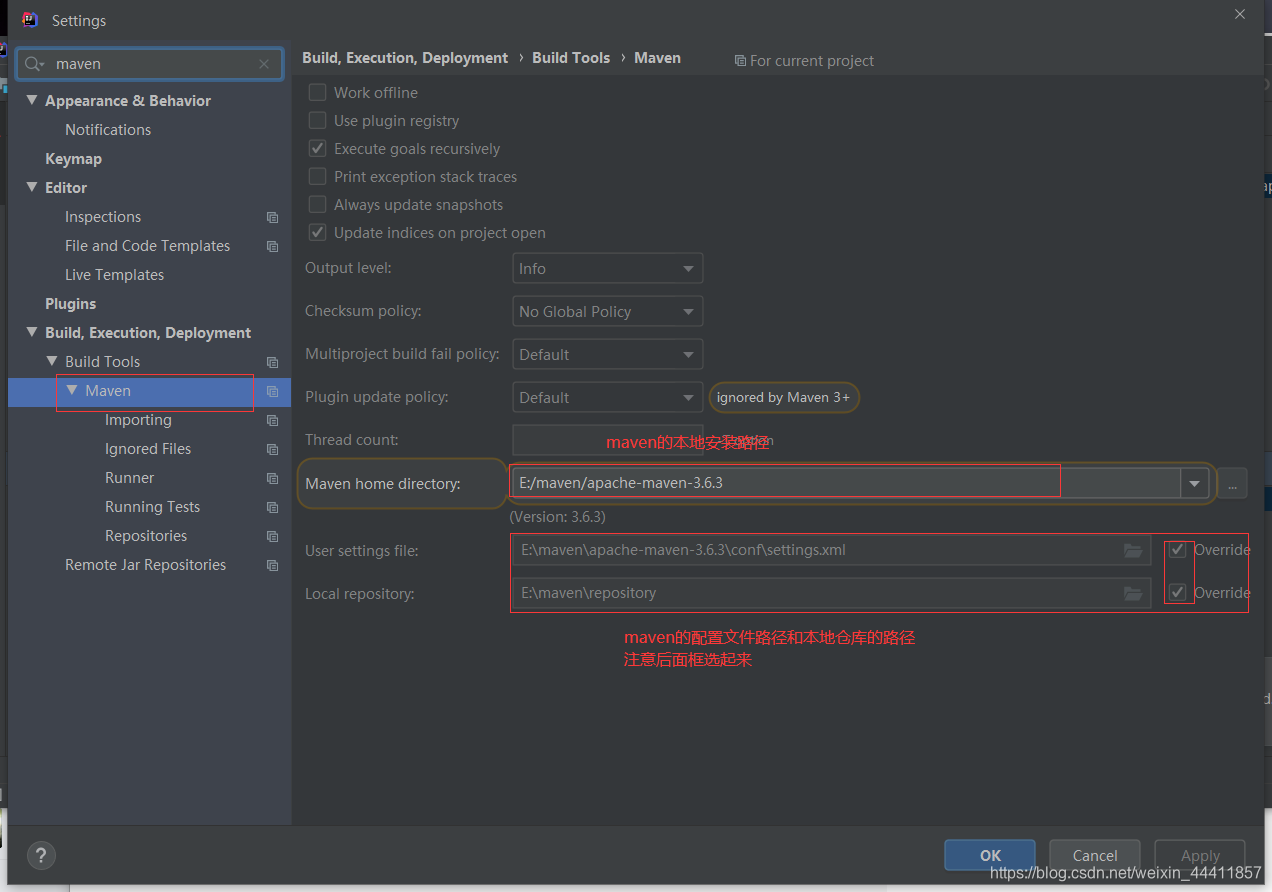Select Plugins in settings tree
Image resolution: width=1272 pixels, height=892 pixels.
click(70, 304)
